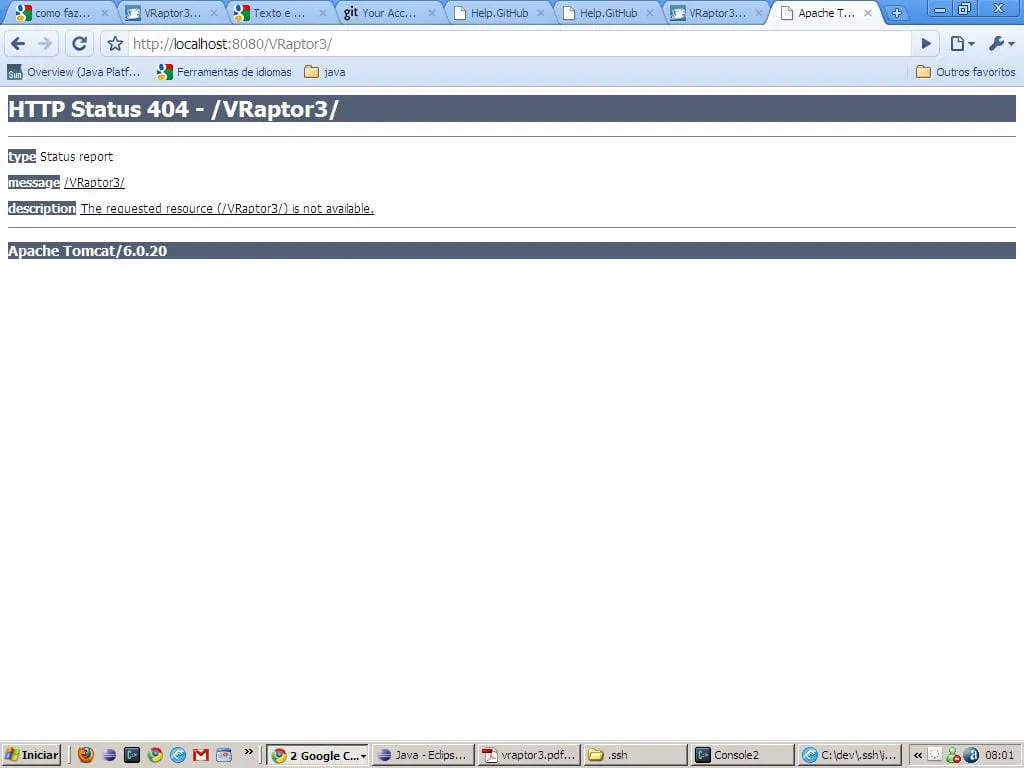The height and width of the screenshot is (768, 1024).
Task: Focus the address bar showing localhost:8080/VRaptor3/
Action: click(519, 44)
